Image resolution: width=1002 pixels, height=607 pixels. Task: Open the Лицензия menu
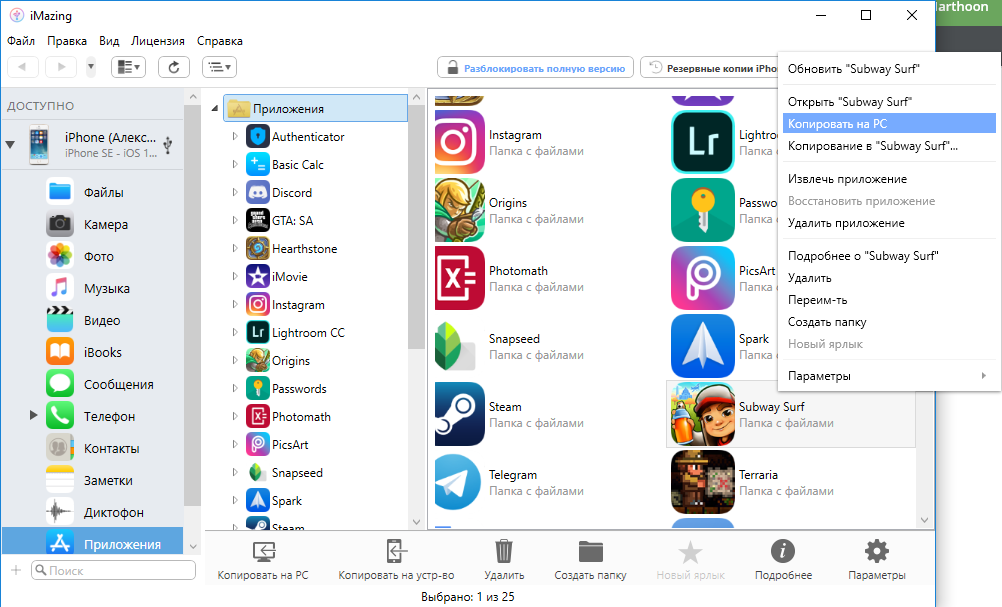tap(158, 41)
